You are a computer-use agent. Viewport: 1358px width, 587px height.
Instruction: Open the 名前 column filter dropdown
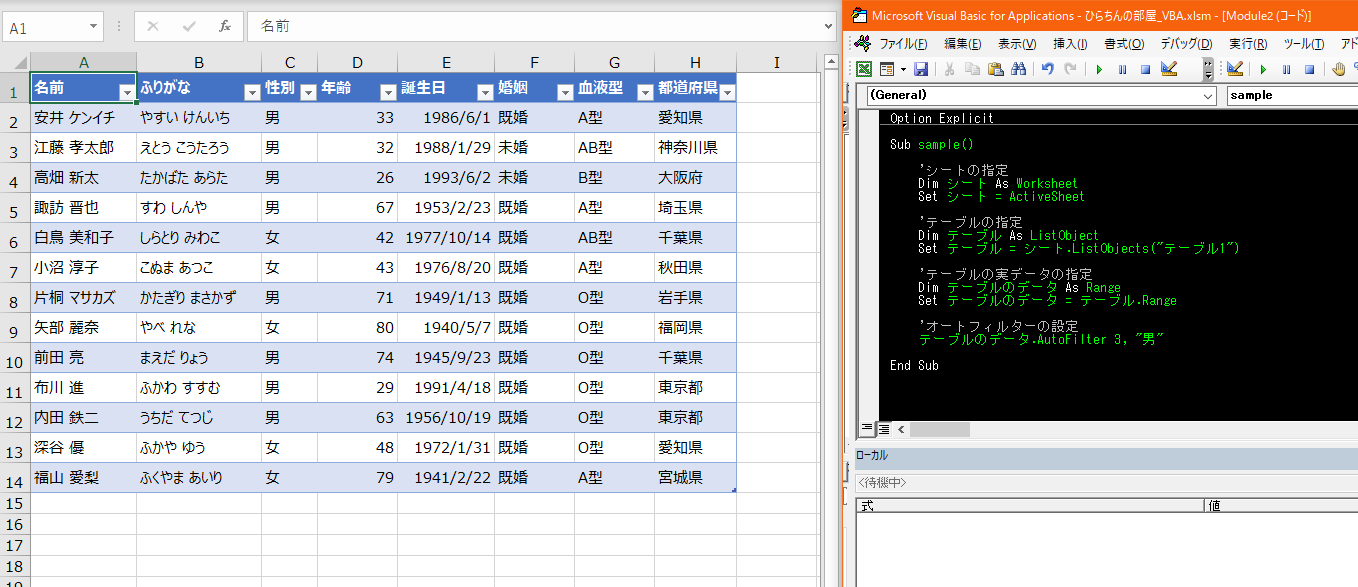tap(127, 92)
